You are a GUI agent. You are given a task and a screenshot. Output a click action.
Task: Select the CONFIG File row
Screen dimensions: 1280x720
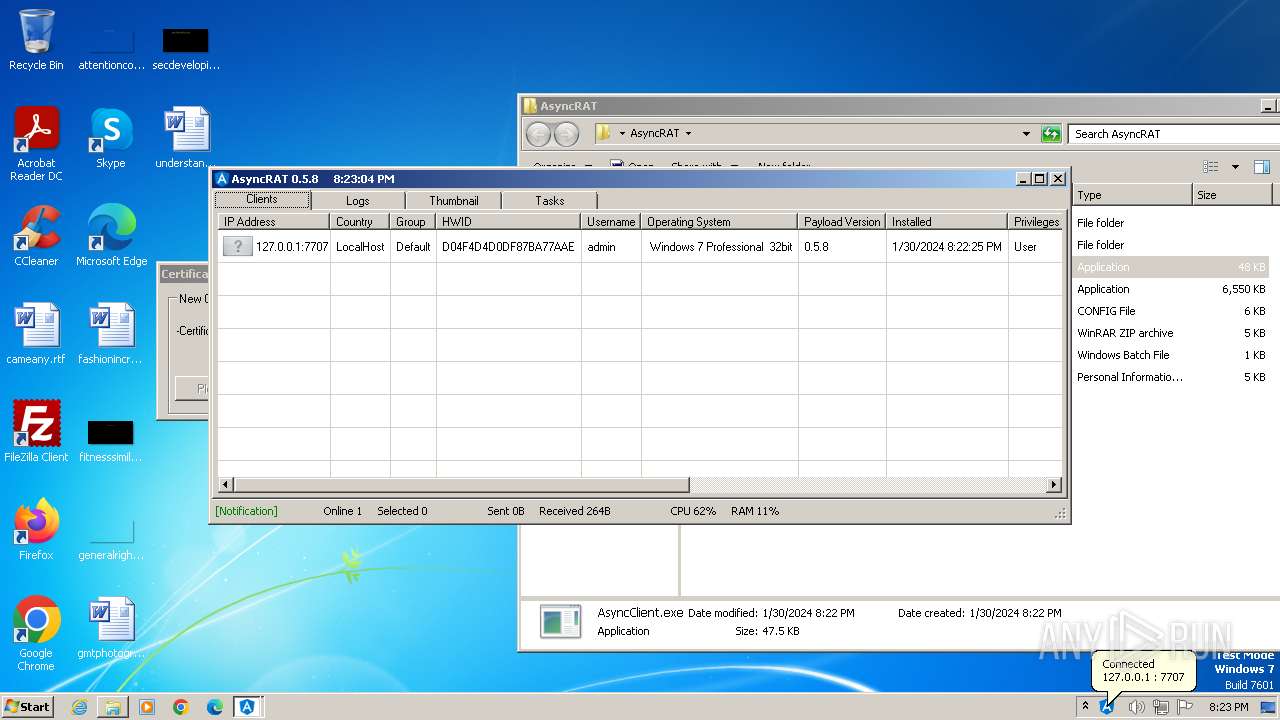click(1171, 311)
